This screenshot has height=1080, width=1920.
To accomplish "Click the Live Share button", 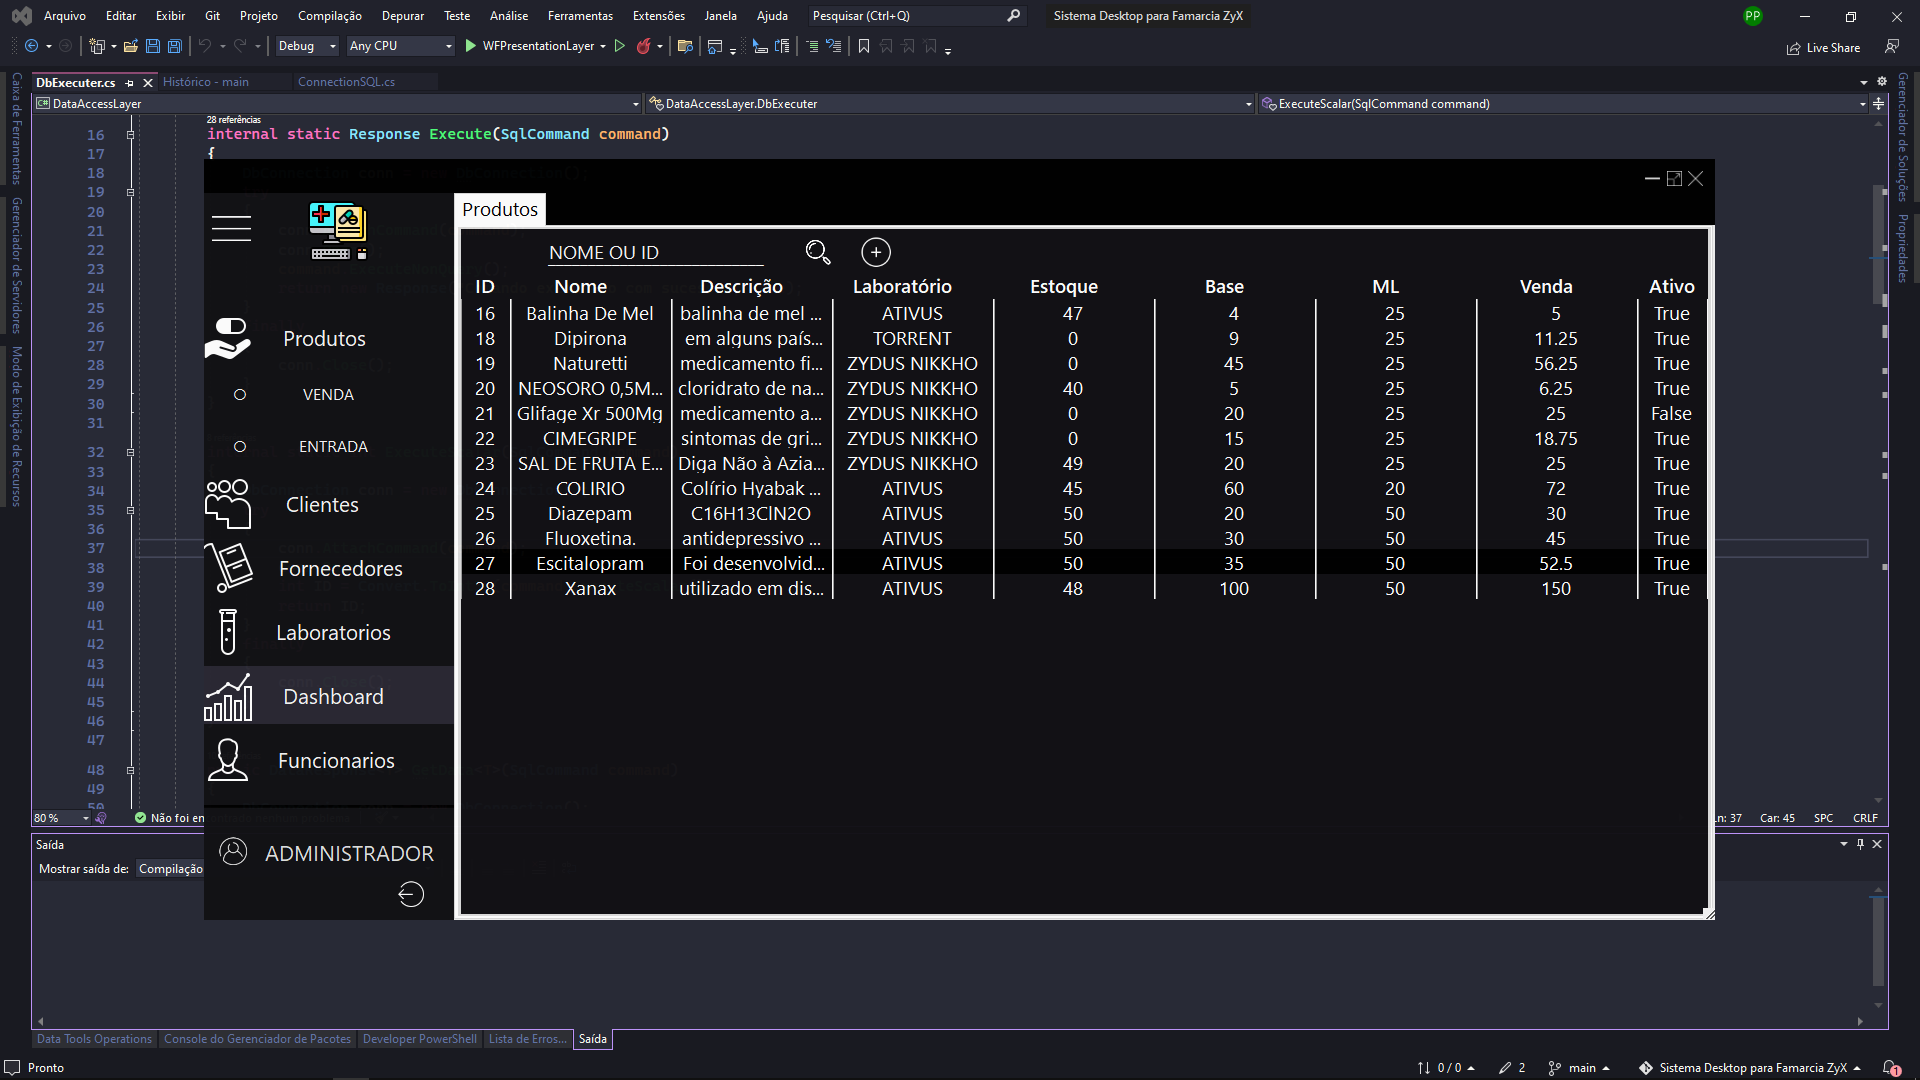I will (1823, 47).
